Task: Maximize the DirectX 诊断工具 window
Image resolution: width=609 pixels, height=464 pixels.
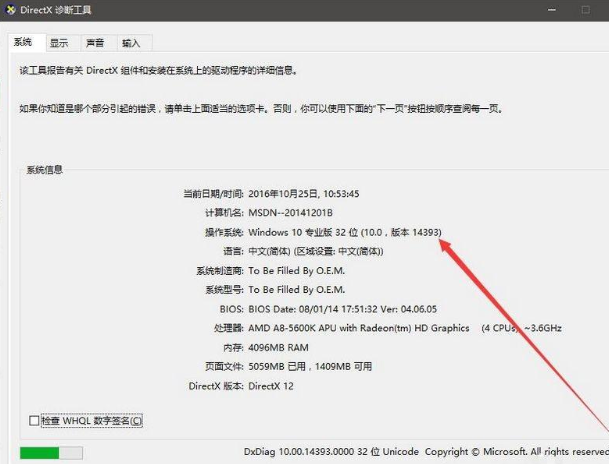Action: pyautogui.click(x=585, y=10)
